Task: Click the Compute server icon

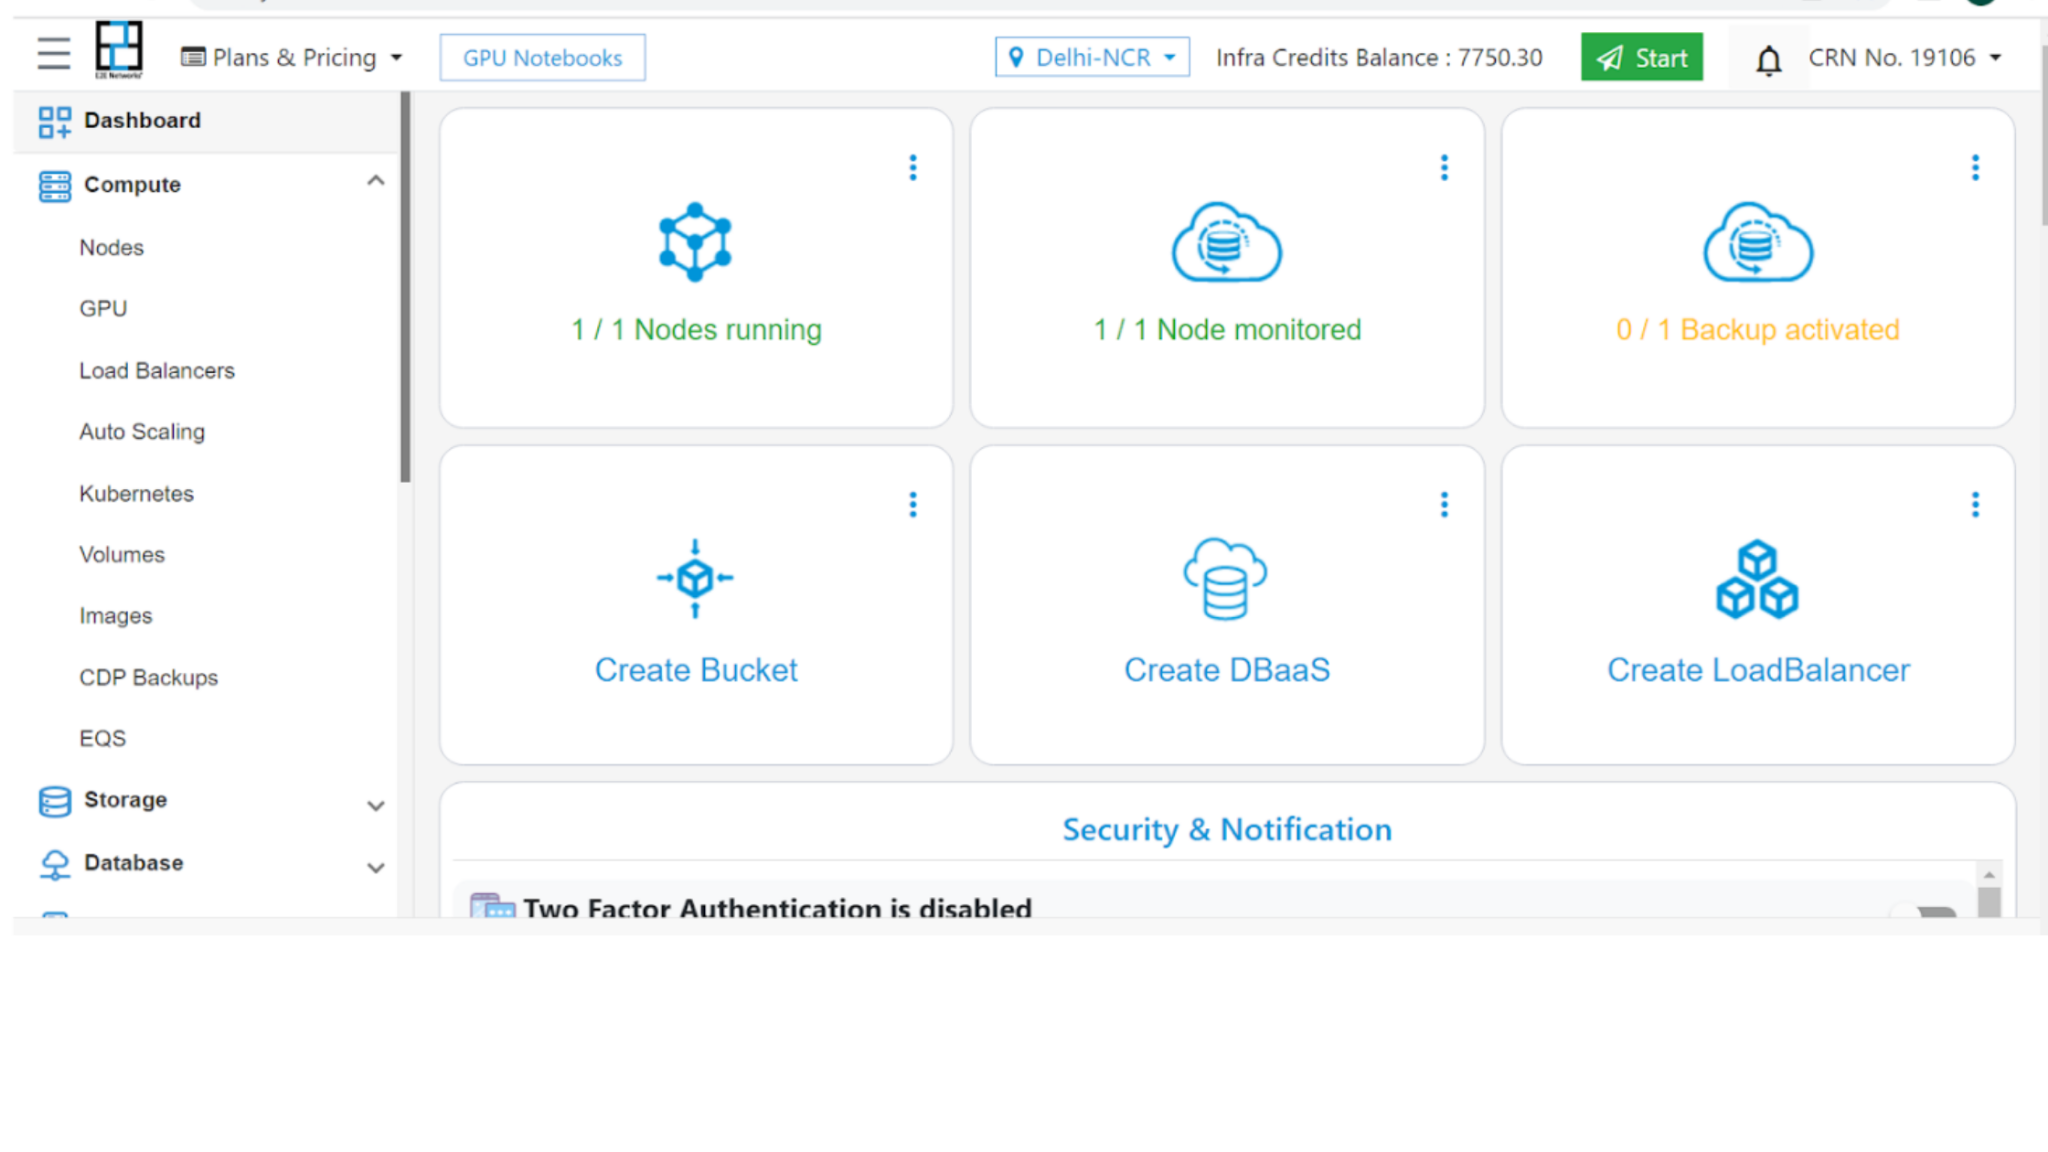Action: coord(55,186)
